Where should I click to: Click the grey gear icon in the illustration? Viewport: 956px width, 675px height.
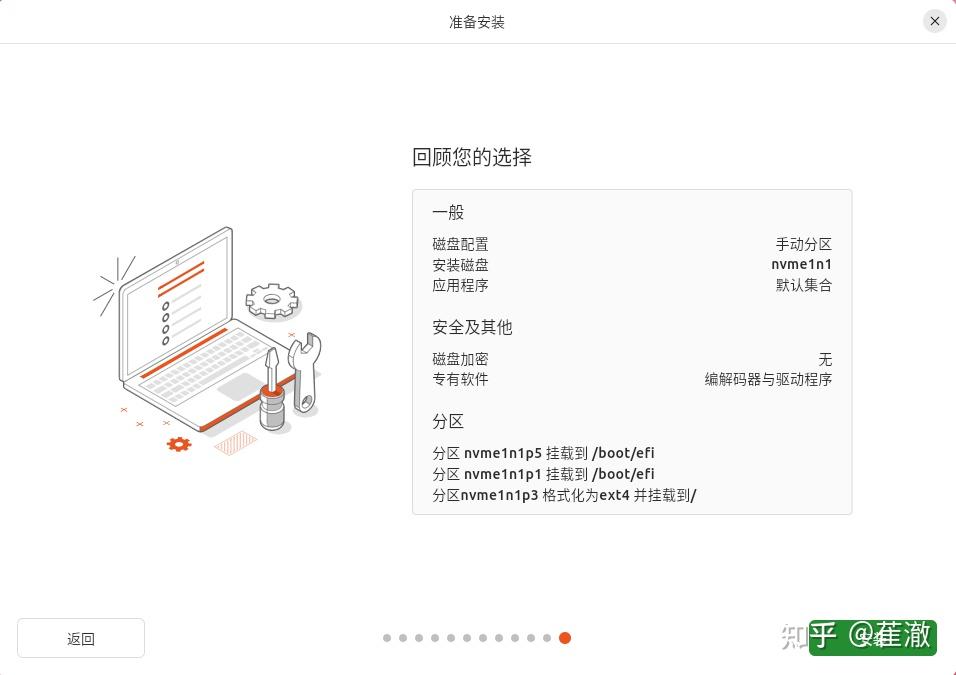point(273,301)
